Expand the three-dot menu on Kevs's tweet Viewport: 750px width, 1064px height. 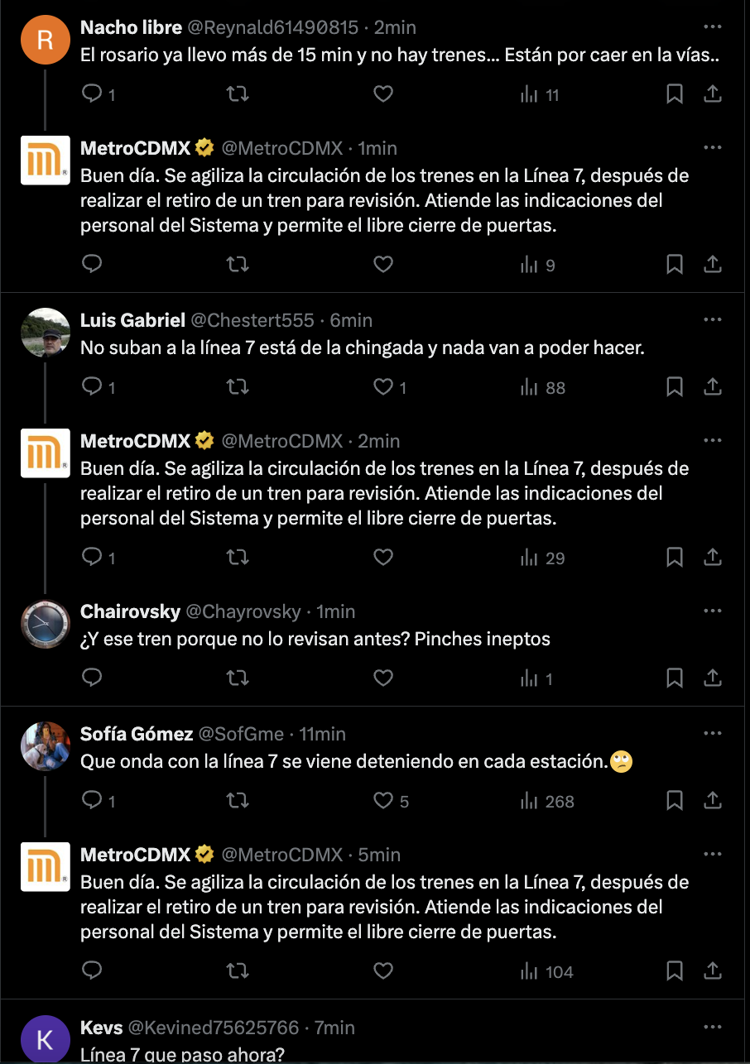(x=713, y=1027)
